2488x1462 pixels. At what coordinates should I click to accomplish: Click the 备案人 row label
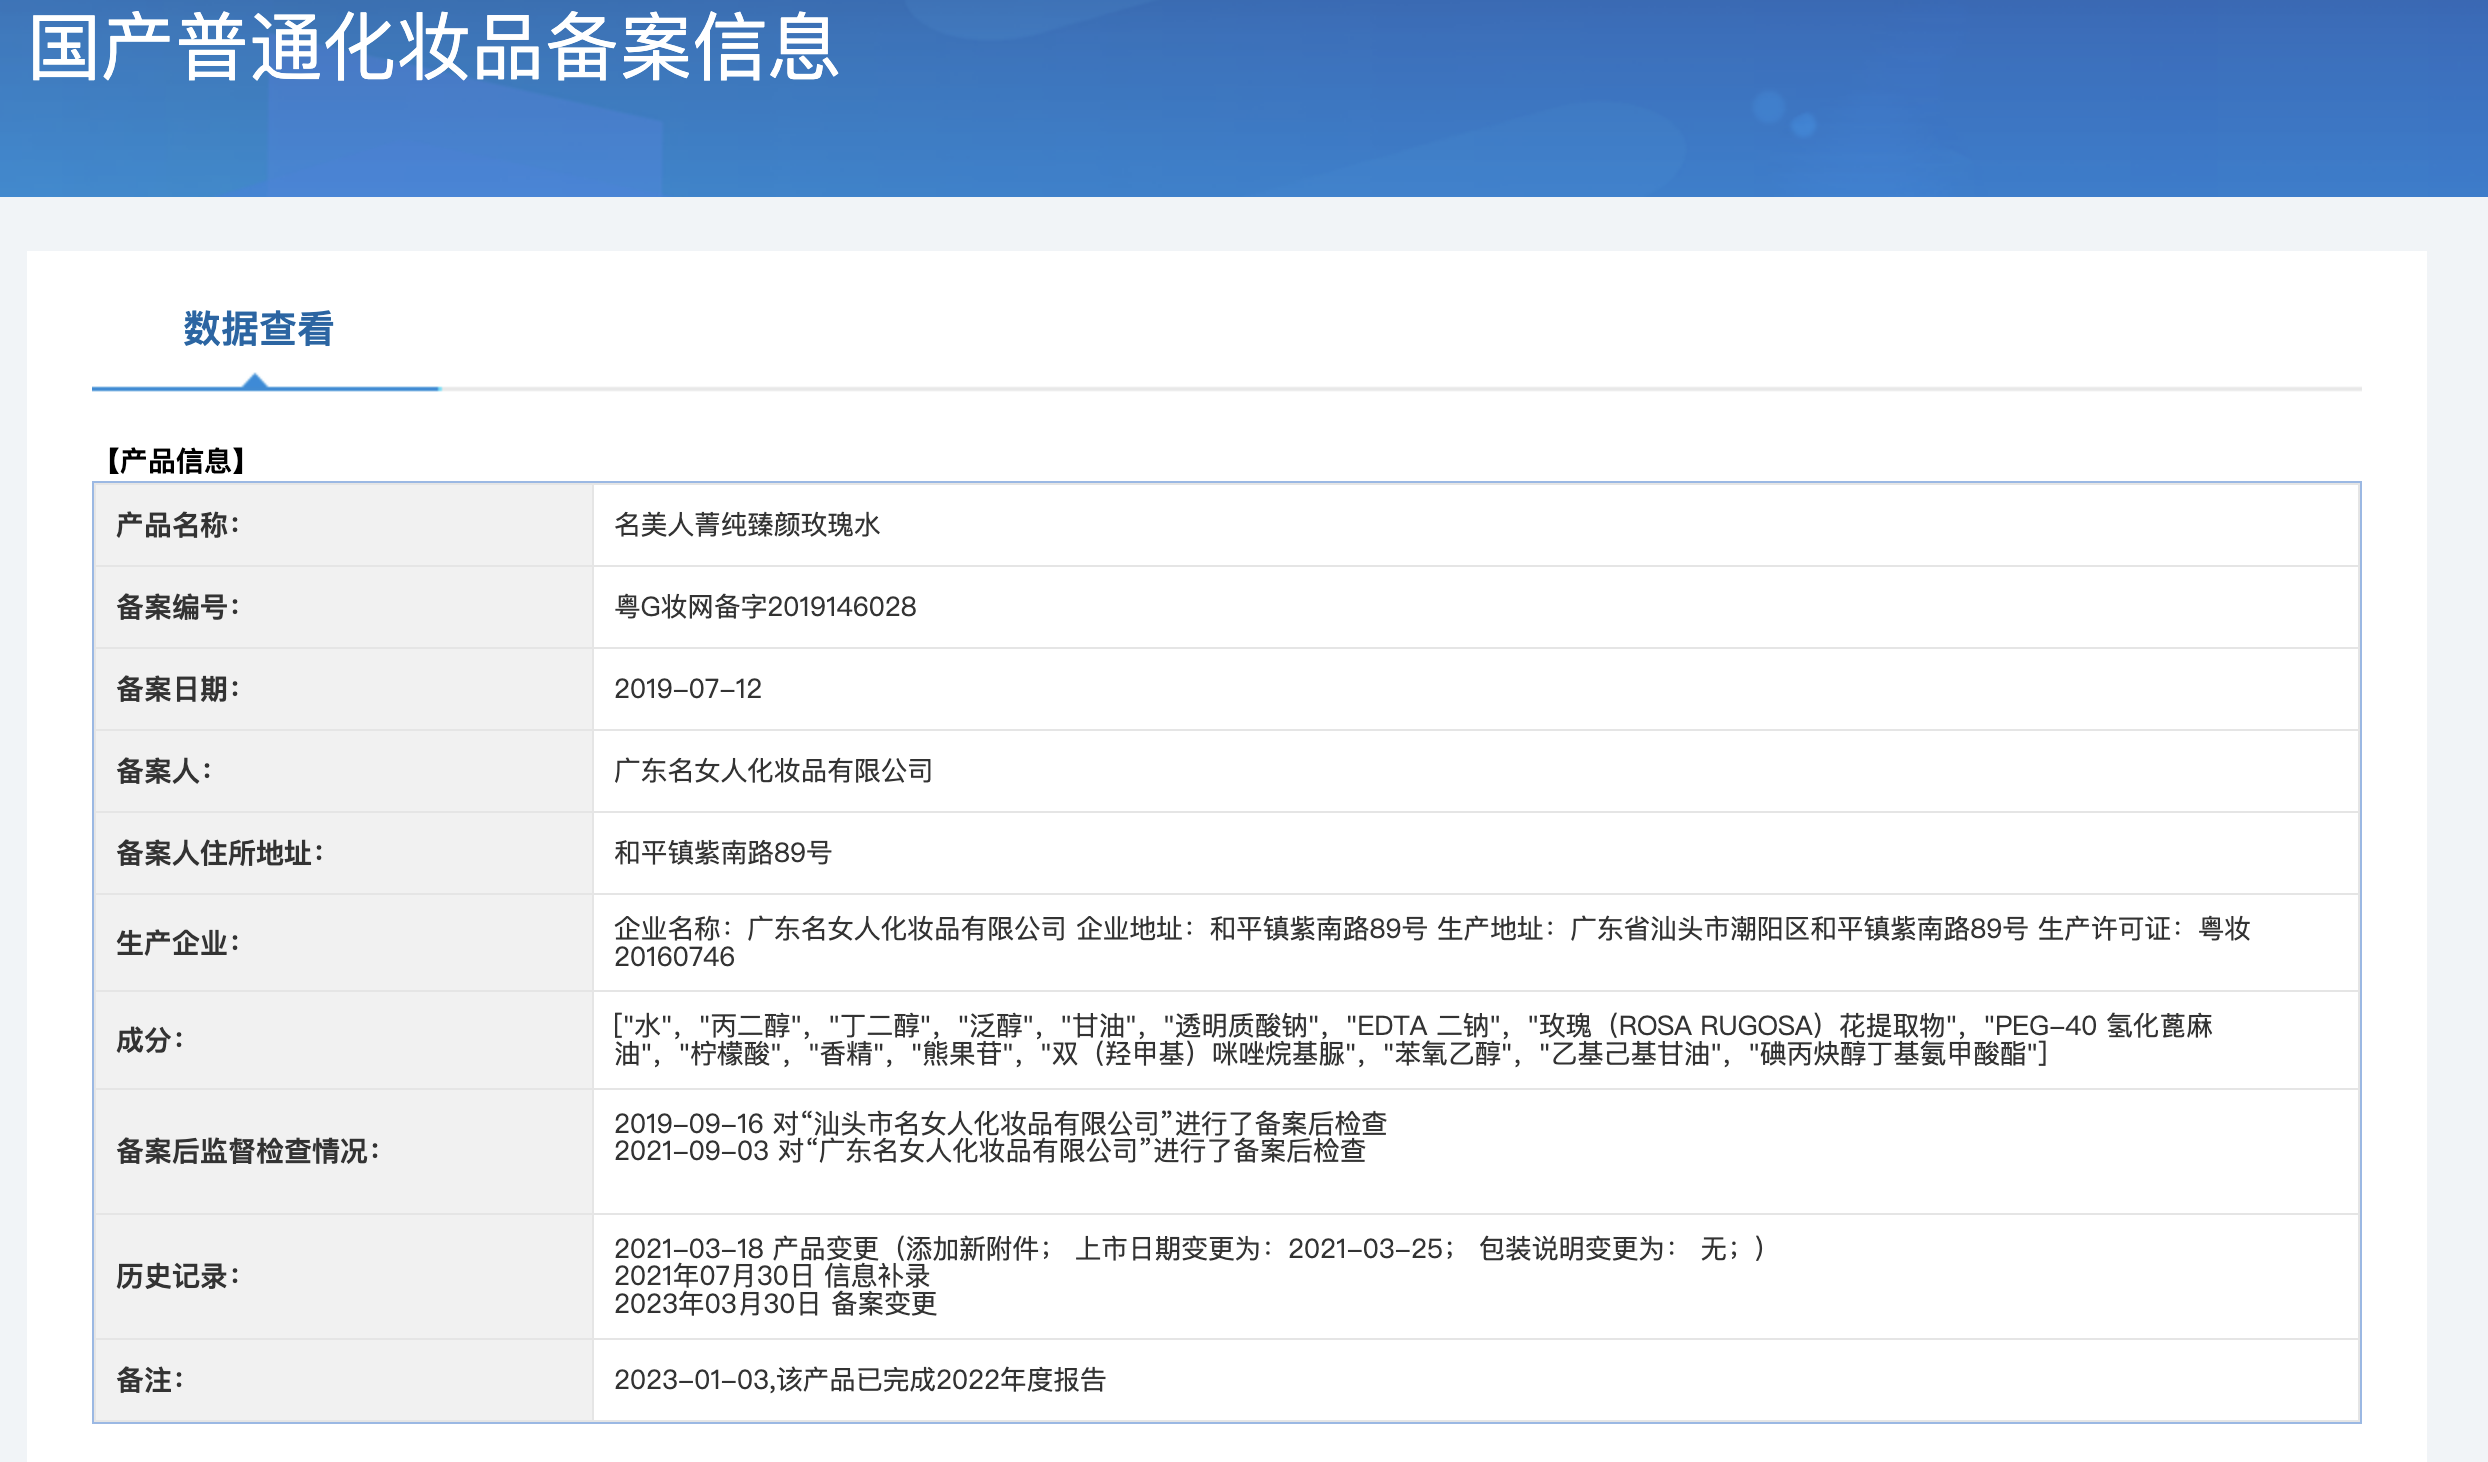point(164,771)
